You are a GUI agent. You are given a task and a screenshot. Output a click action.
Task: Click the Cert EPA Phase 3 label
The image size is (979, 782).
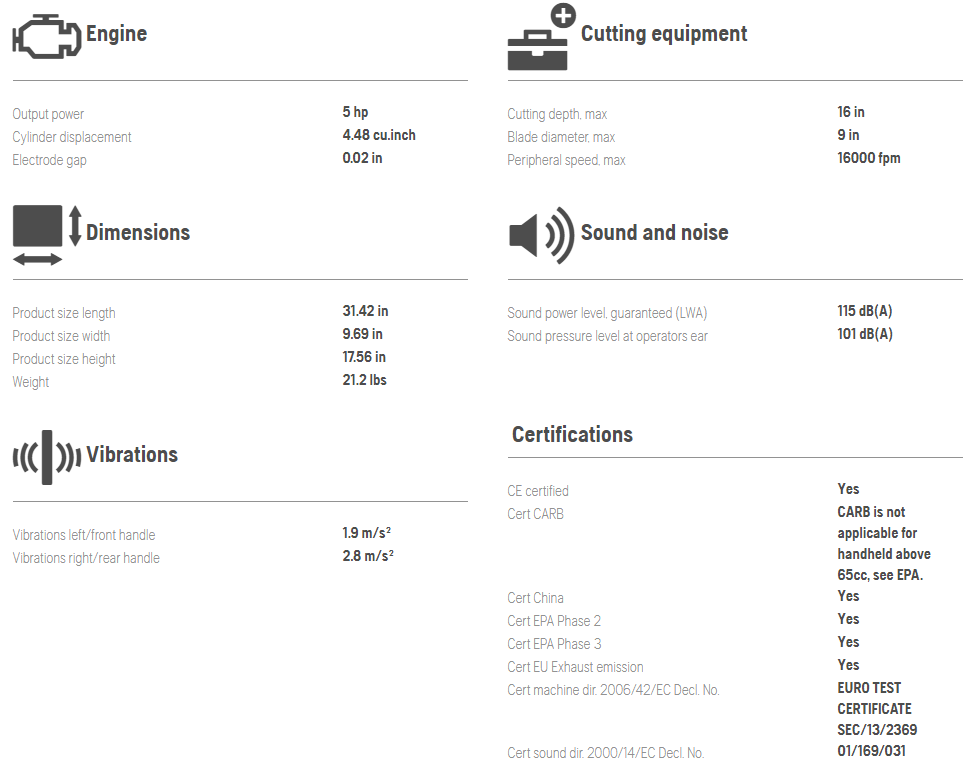[x=554, y=645]
